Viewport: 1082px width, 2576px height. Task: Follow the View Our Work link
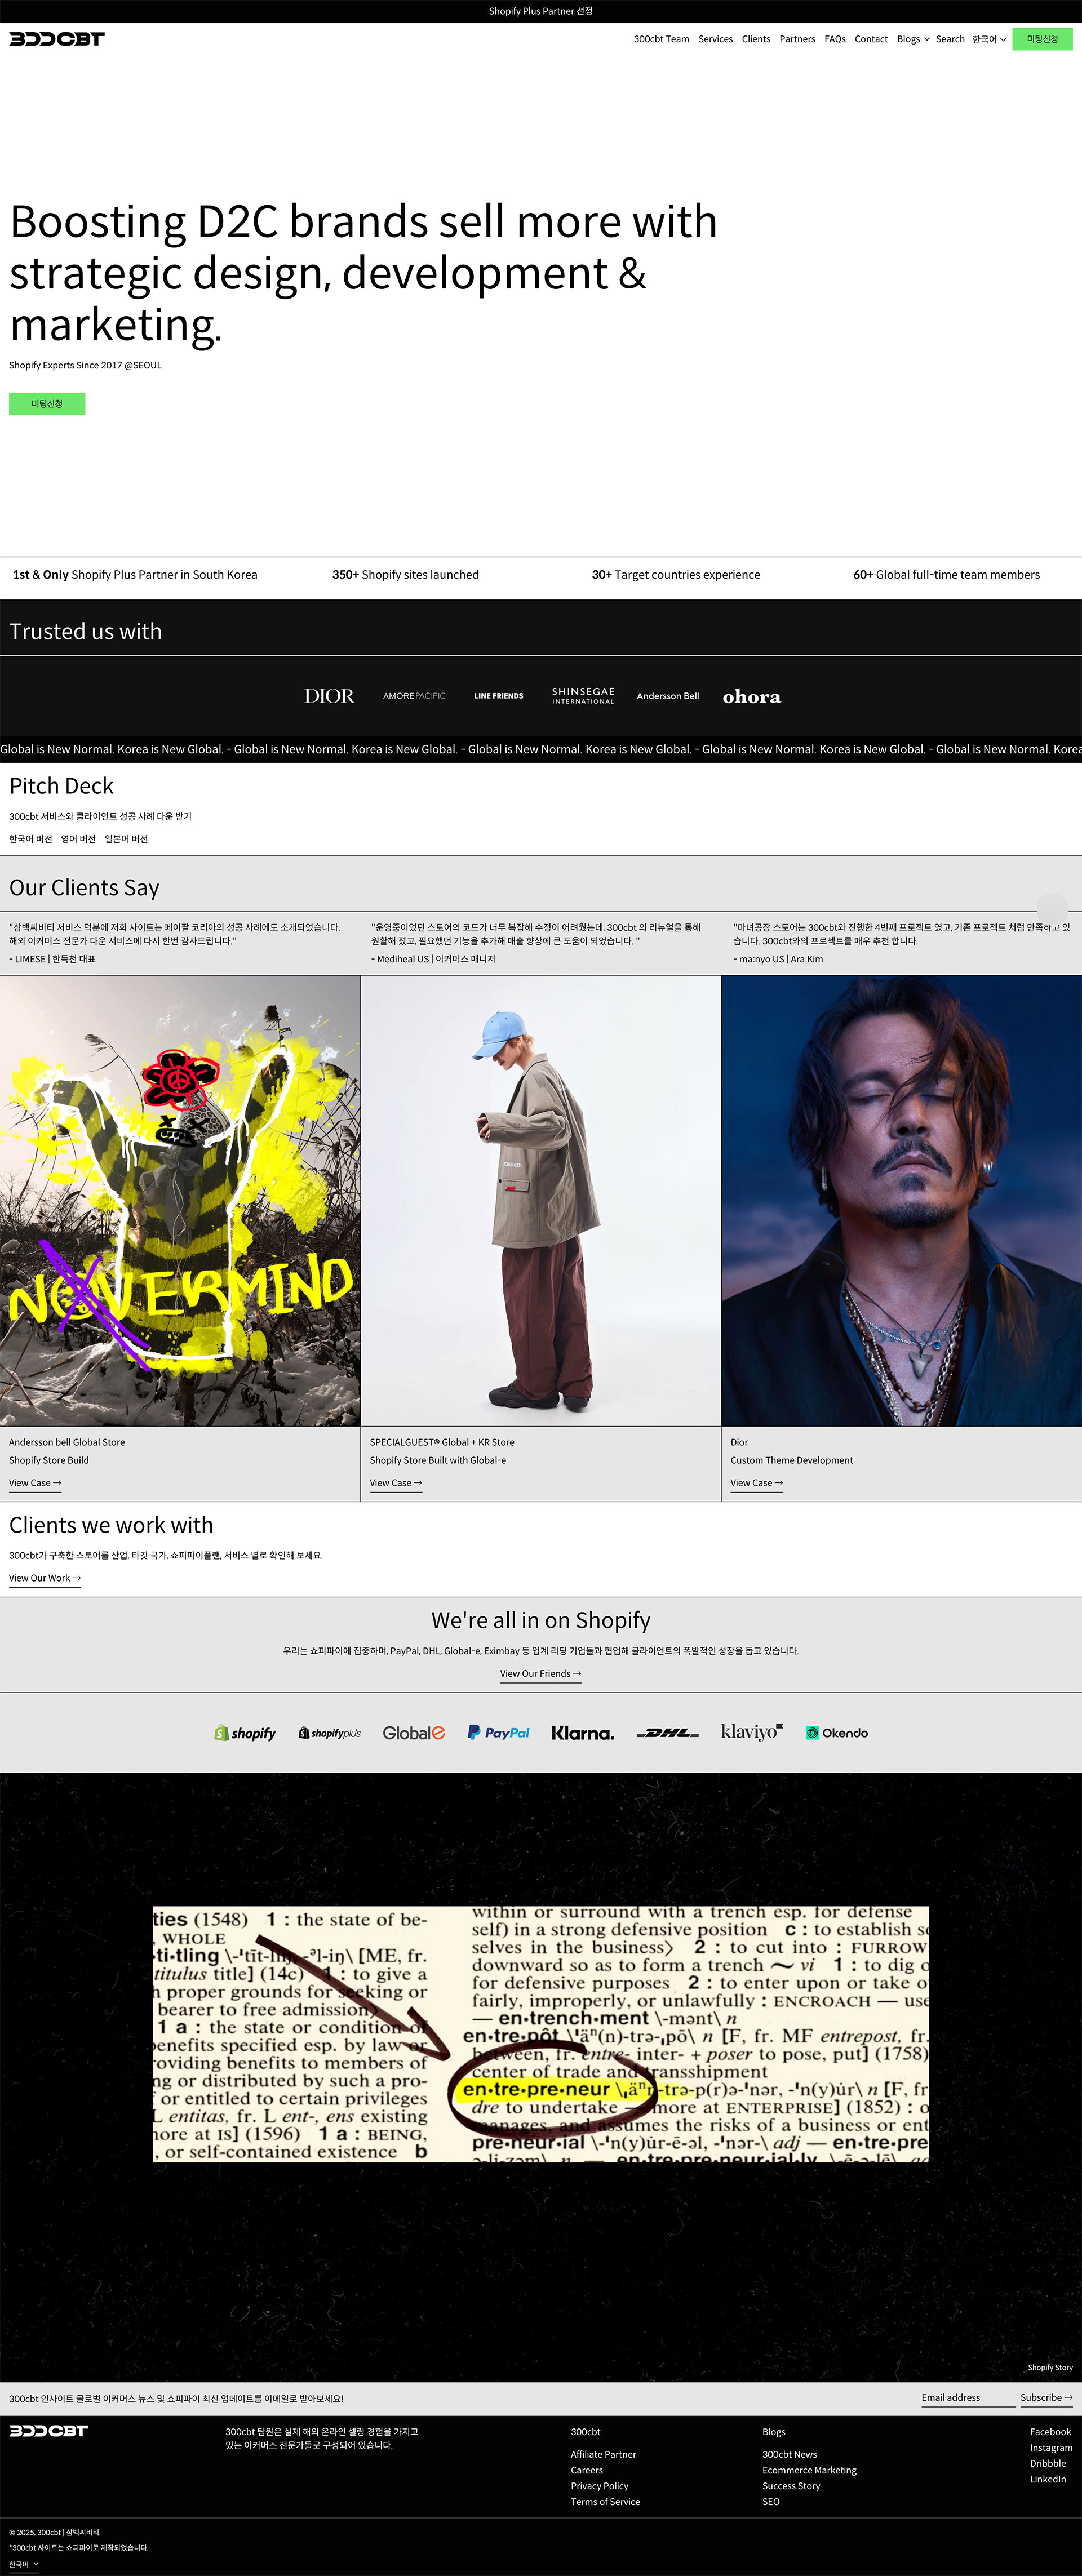[x=44, y=1578]
